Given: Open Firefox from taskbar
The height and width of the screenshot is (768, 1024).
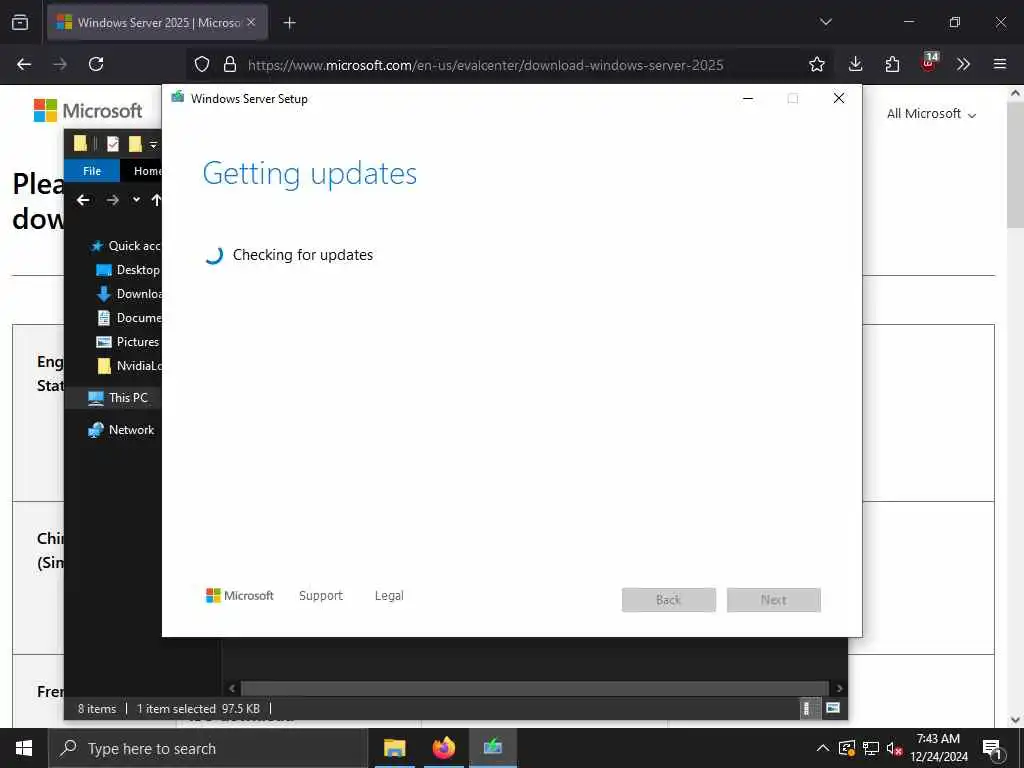Looking at the screenshot, I should 444,748.
